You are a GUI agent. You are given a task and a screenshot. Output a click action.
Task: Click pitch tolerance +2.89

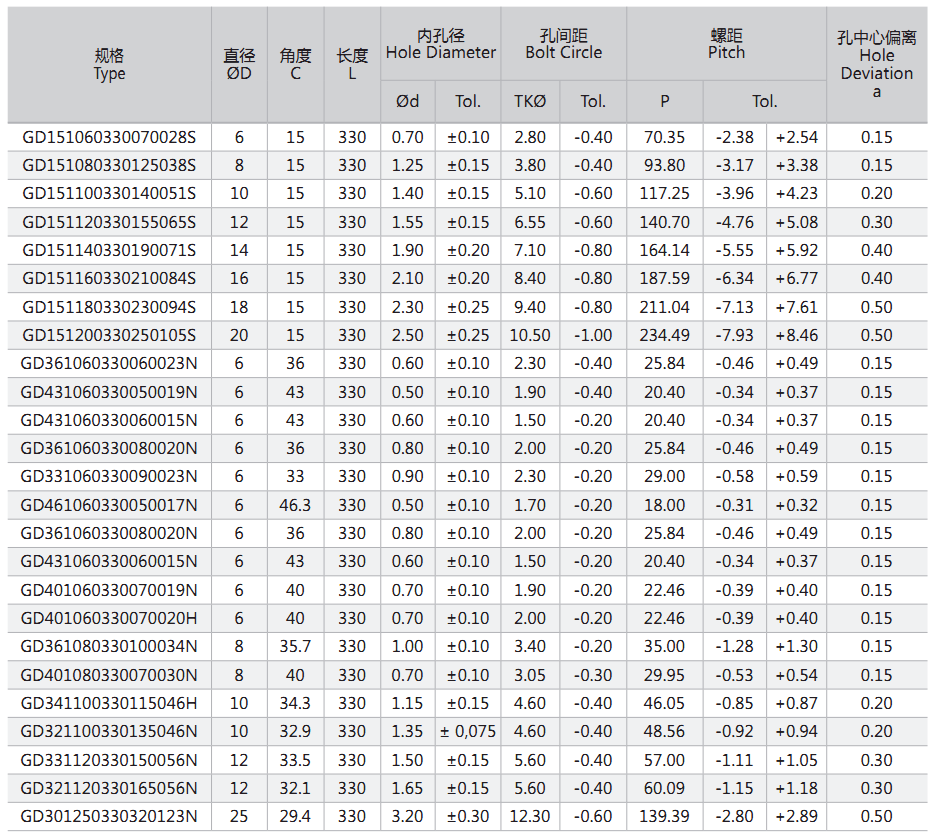(x=797, y=817)
